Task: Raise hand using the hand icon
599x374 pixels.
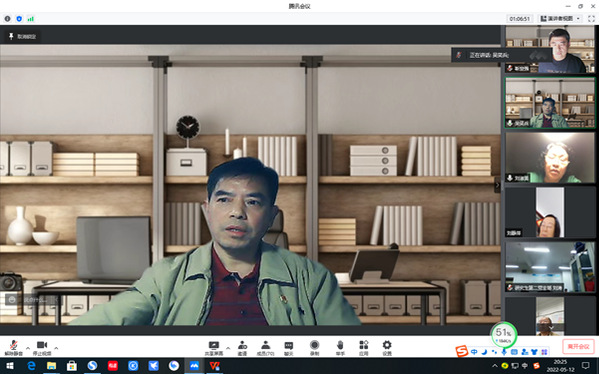Action: (x=340, y=348)
